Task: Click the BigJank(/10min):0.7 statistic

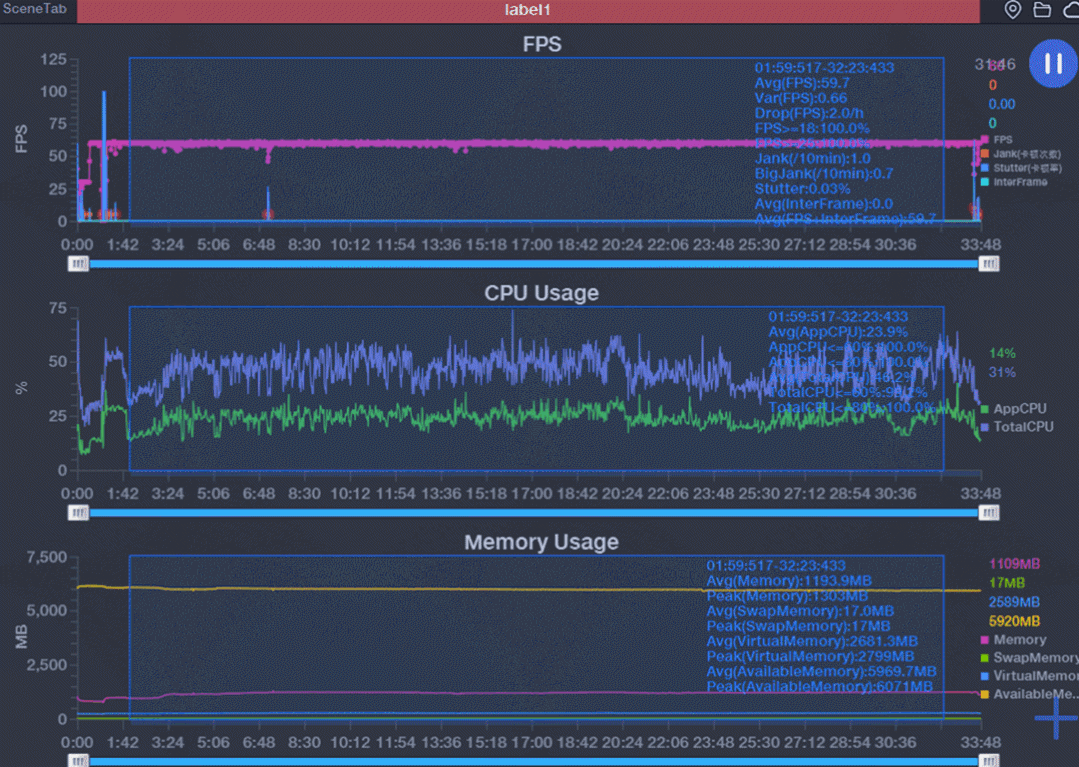Action: [x=824, y=174]
